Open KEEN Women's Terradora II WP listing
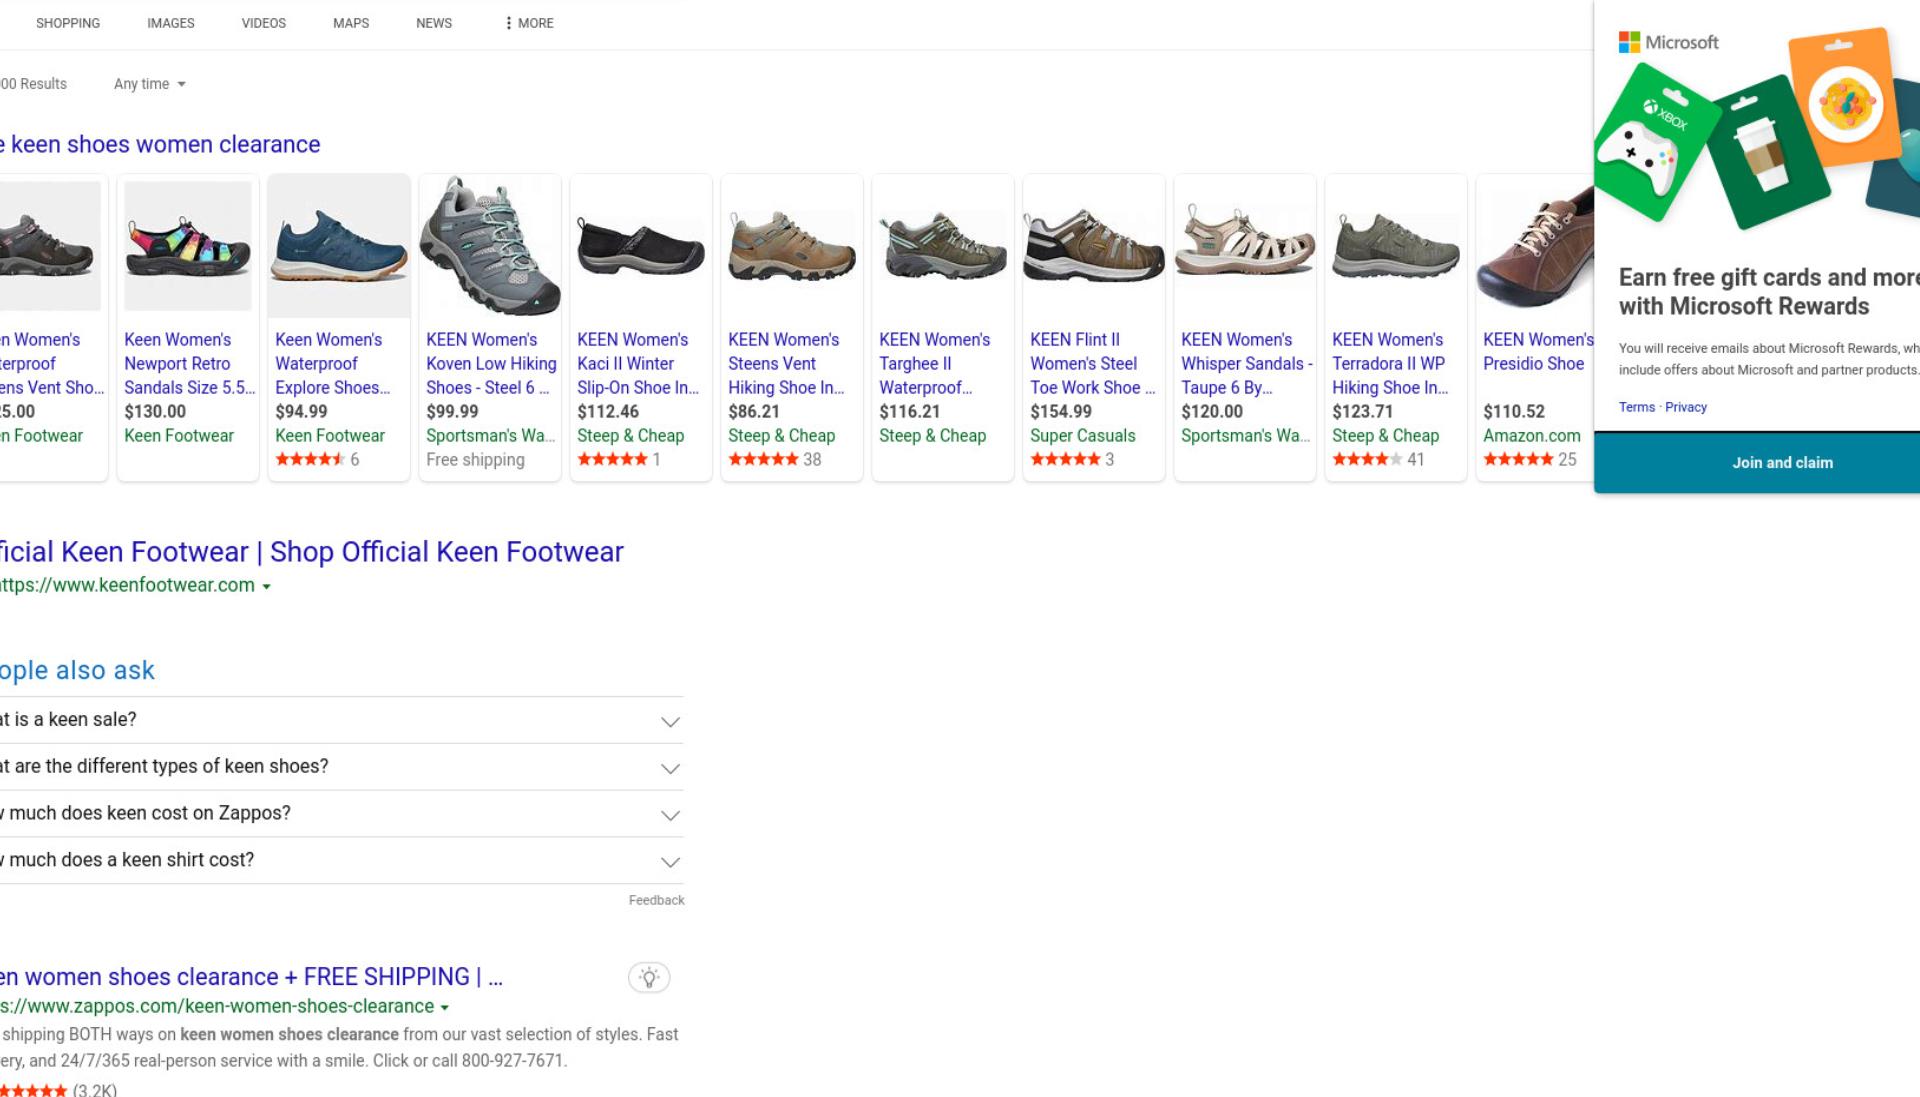This screenshot has height=1097, width=1920. click(1390, 364)
